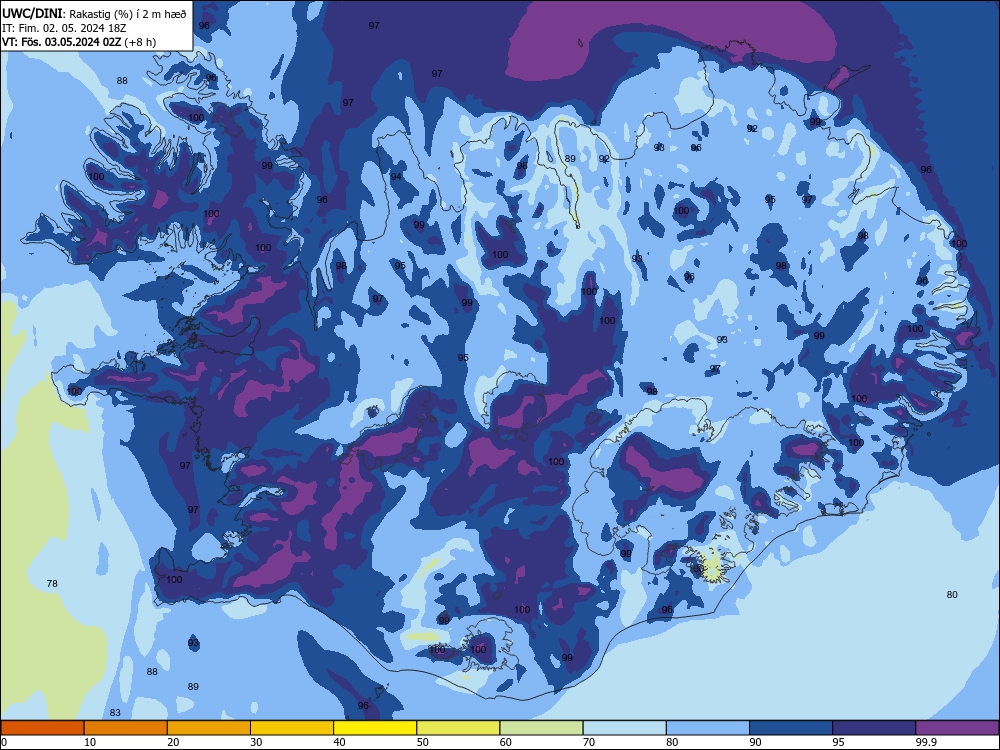The image size is (1000, 750).
Task: Click the 70-80 pale blue legend swatch
Action: pos(624,728)
